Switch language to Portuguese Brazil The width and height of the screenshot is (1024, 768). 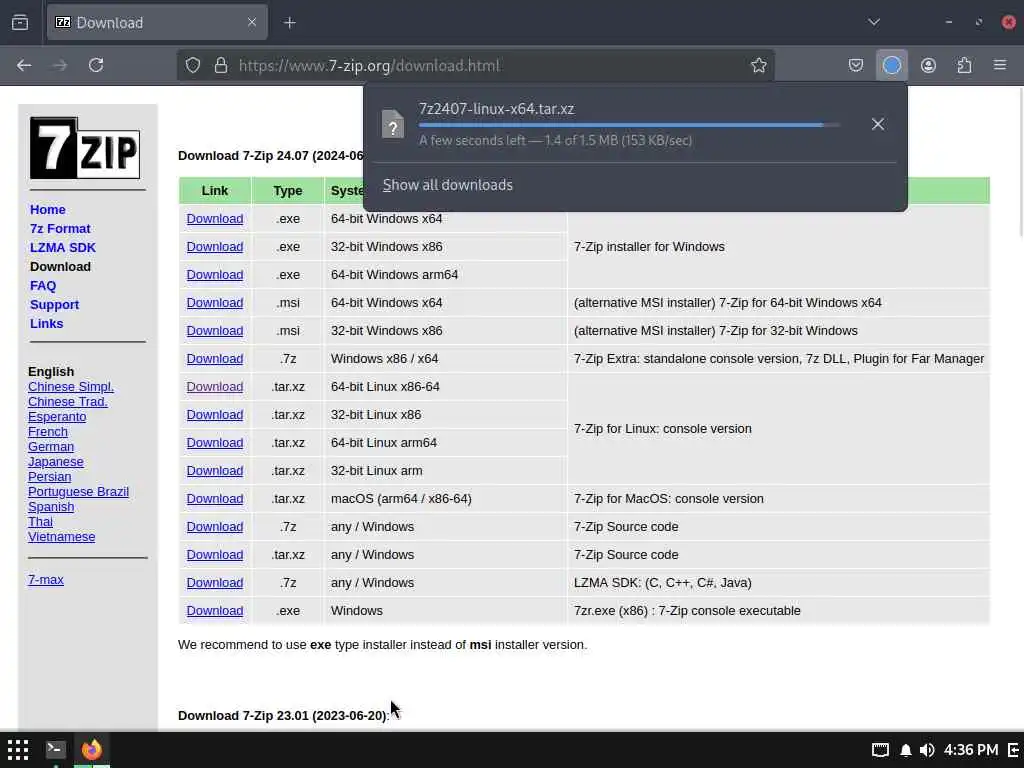point(78,492)
